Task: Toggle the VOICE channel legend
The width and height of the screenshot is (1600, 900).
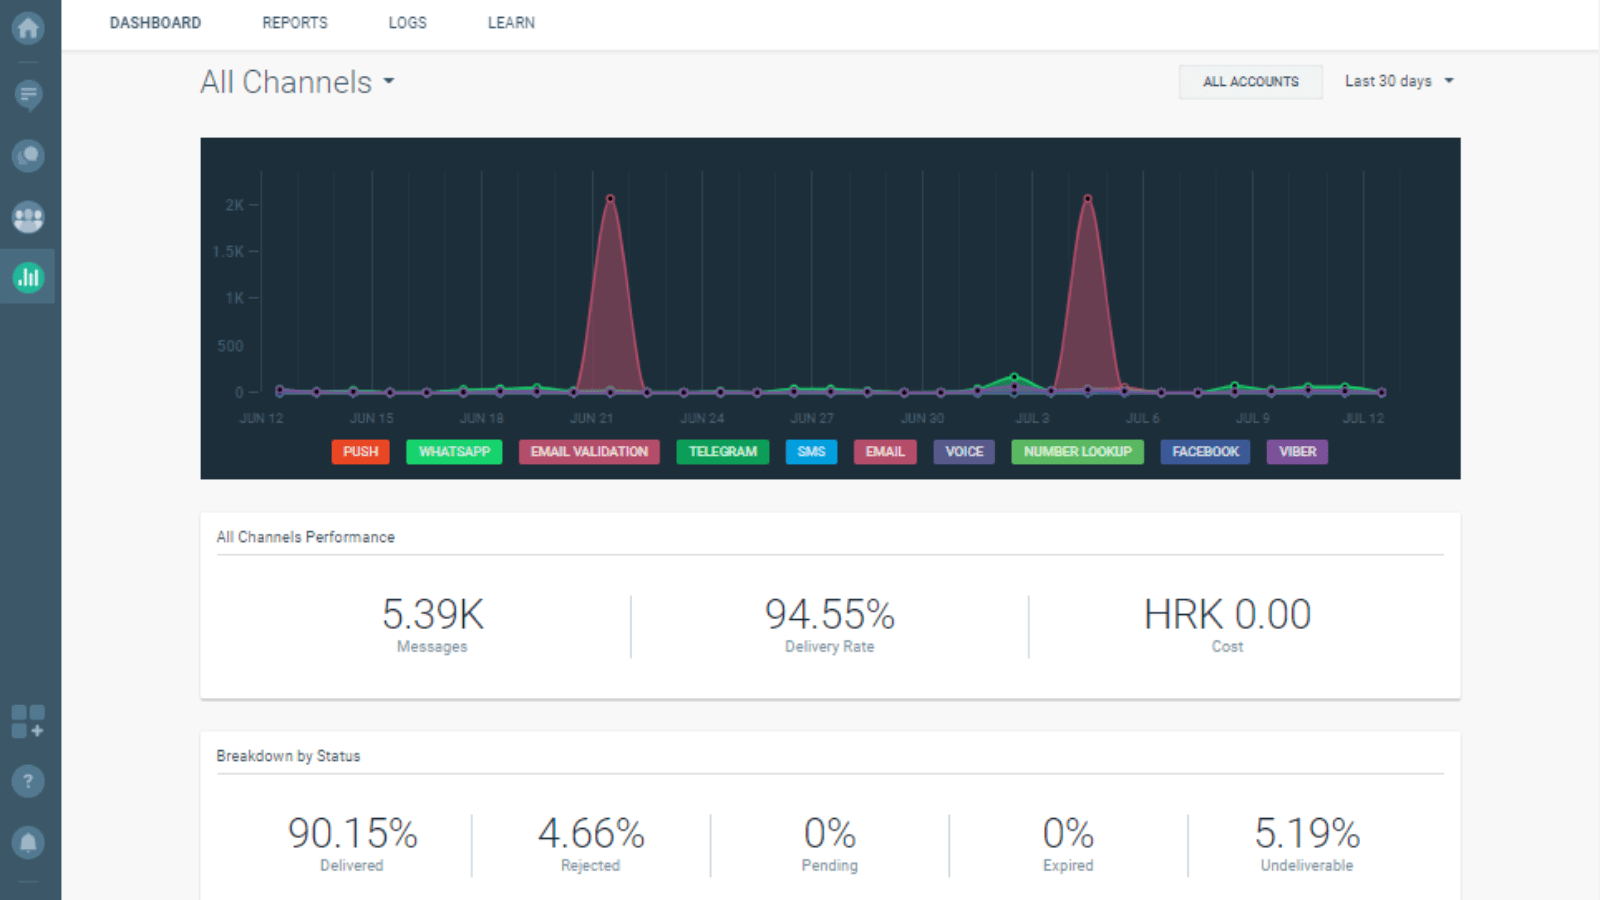Action: tap(964, 452)
